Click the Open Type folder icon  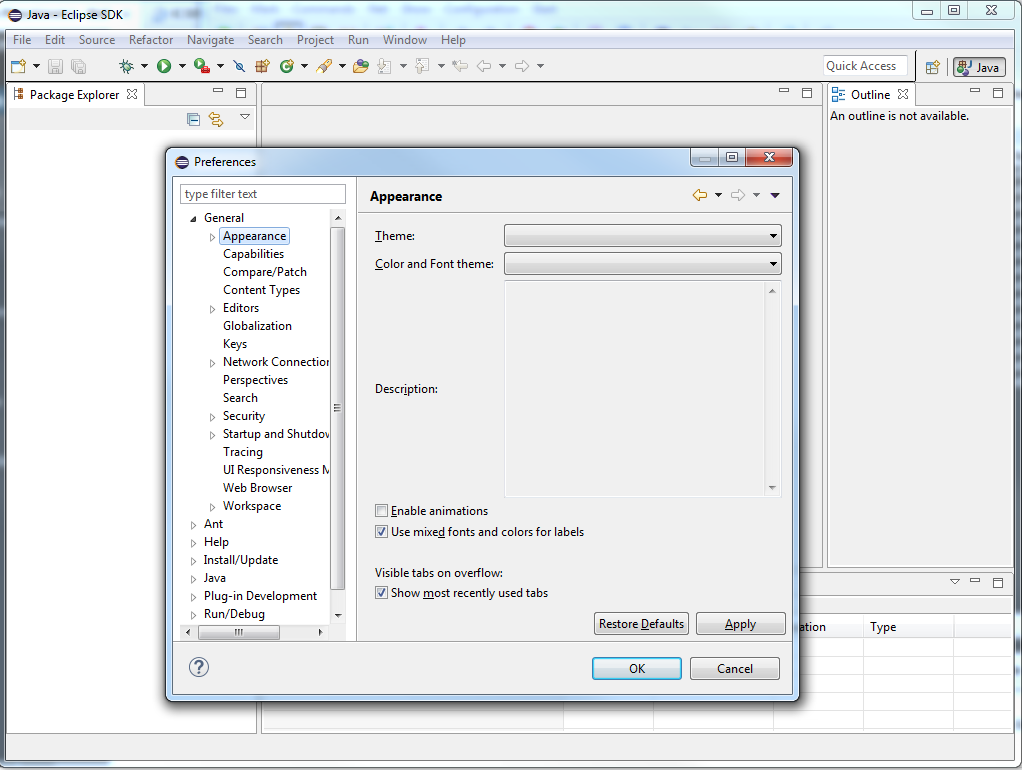360,66
